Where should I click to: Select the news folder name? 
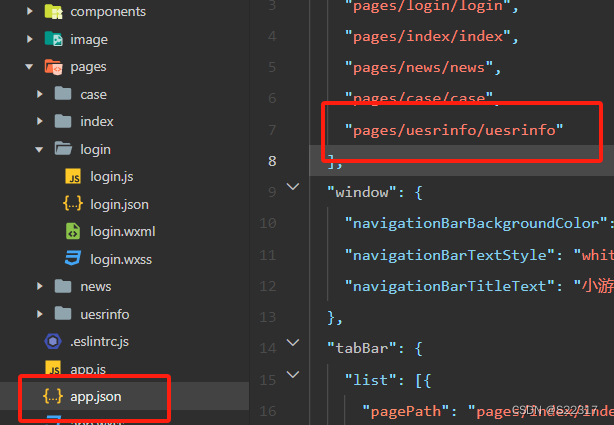coord(96,287)
